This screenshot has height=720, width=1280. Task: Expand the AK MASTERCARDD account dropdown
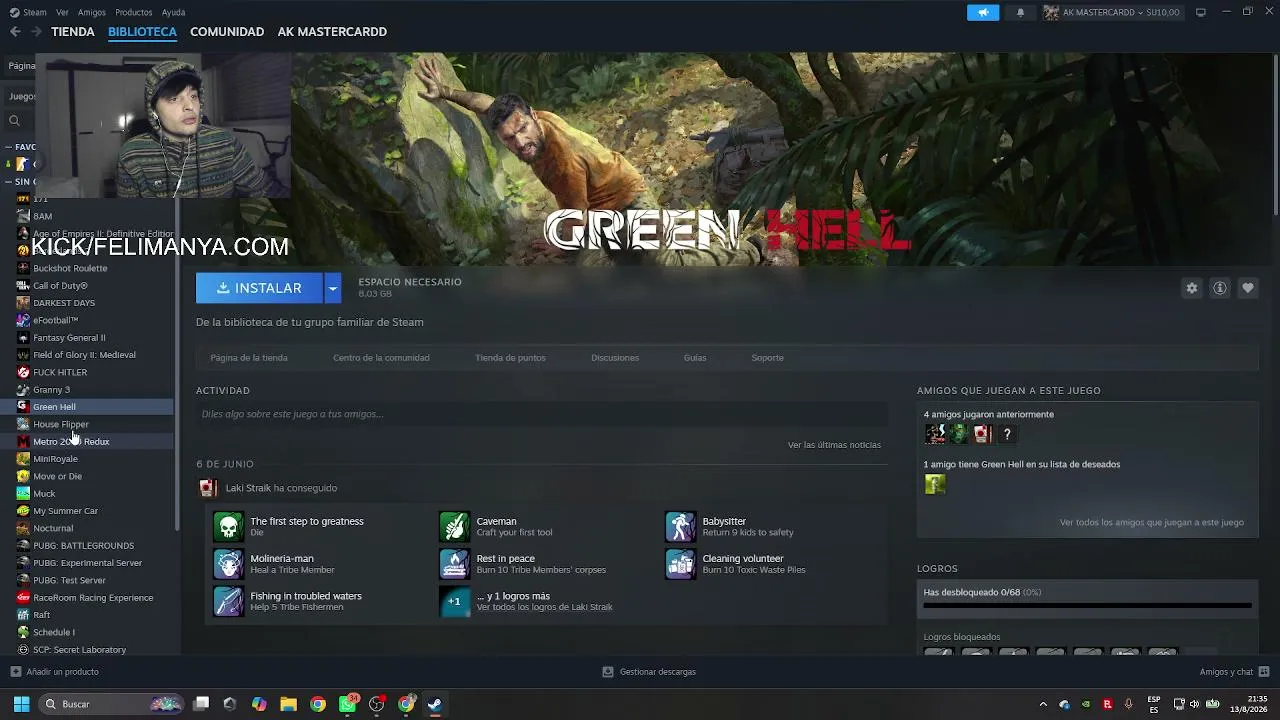[1112, 12]
